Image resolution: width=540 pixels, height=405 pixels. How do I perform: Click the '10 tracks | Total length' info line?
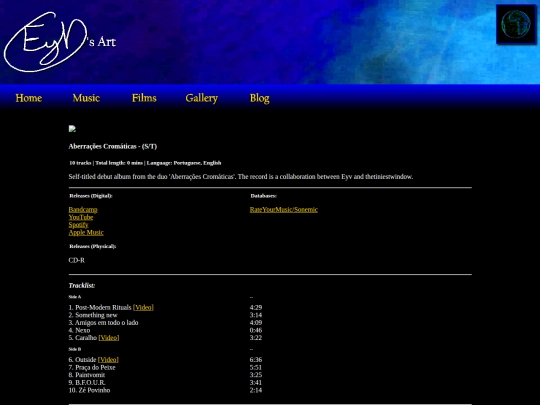click(145, 163)
